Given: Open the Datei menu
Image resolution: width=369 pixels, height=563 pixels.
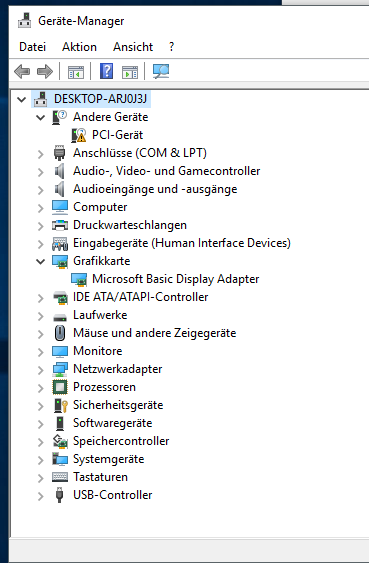Looking at the screenshot, I should 32,47.
